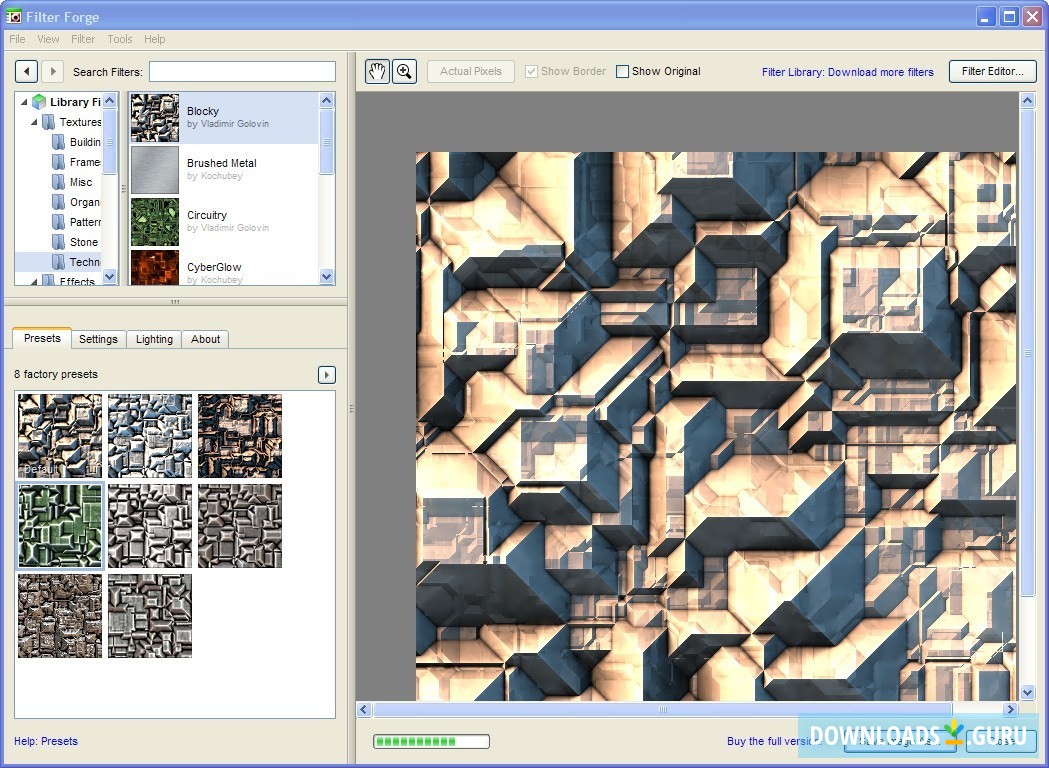Toggle the Show Border checkbox

[531, 71]
